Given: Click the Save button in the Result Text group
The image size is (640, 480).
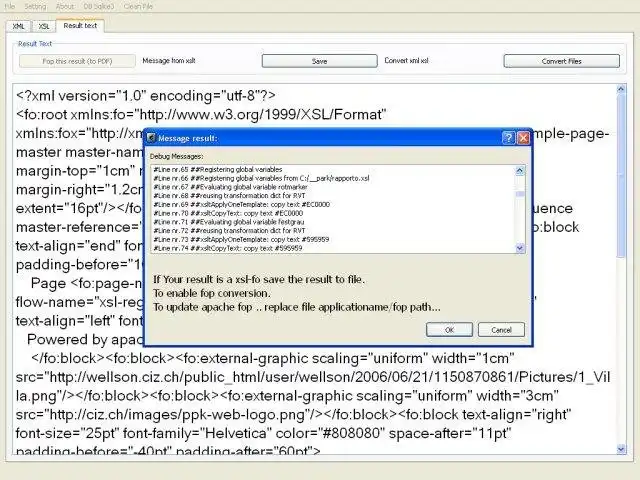Looking at the screenshot, I should tap(320, 61).
